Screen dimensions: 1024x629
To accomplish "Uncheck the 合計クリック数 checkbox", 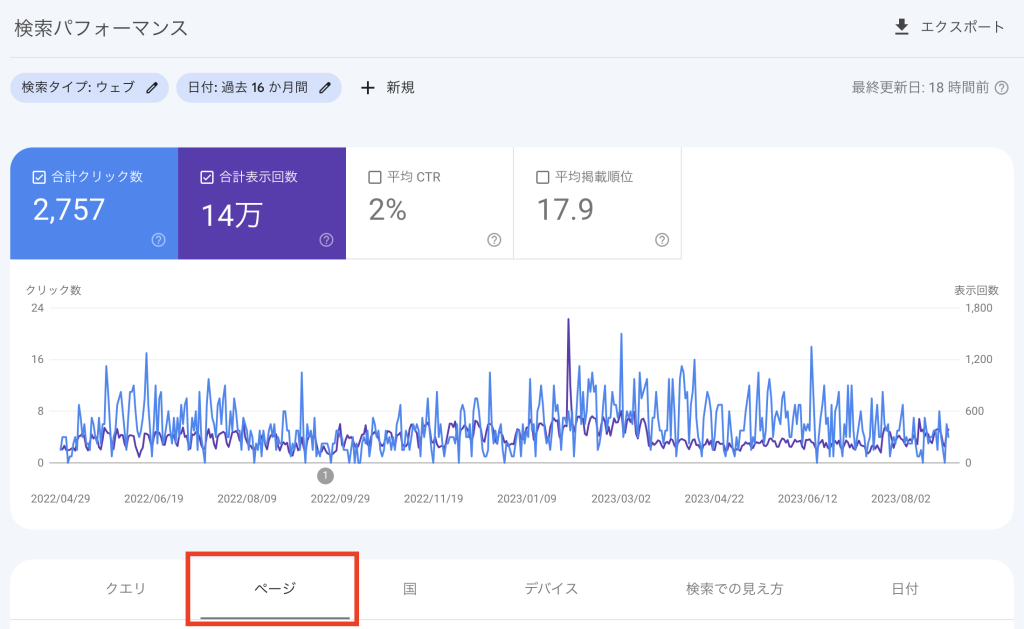I will (x=39, y=177).
